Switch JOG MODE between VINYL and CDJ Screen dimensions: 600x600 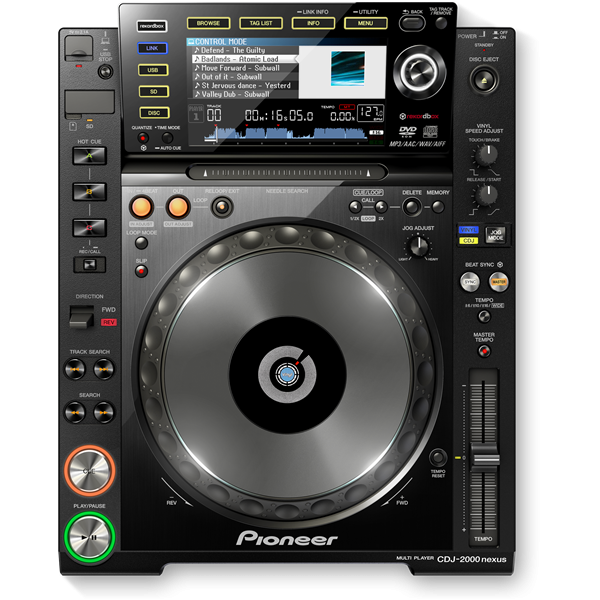(495, 235)
